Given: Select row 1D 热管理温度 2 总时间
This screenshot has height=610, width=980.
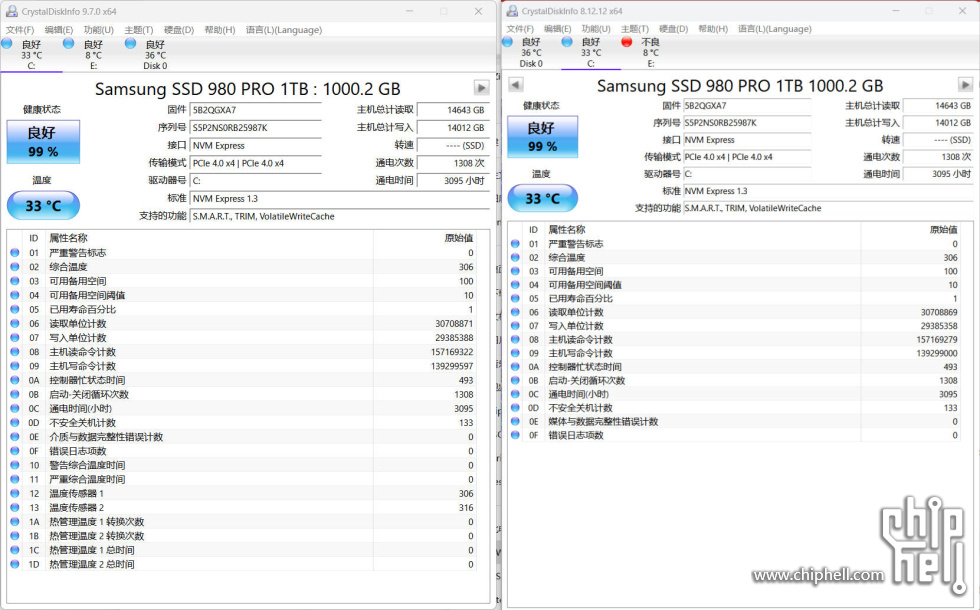Looking at the screenshot, I should 242,564.
